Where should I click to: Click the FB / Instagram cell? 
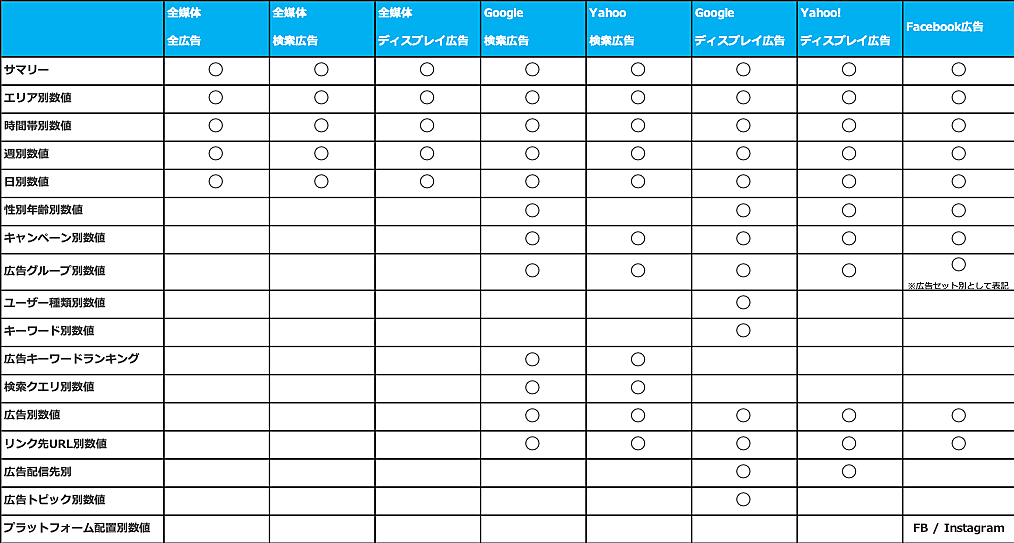[x=958, y=528]
